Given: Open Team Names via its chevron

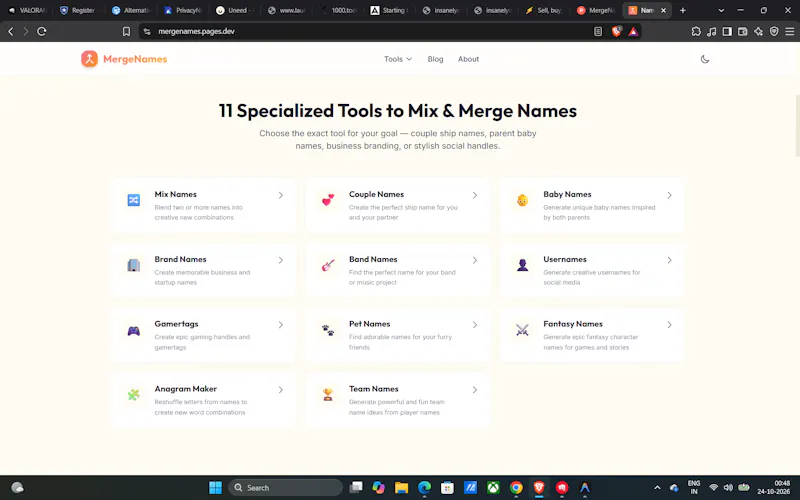Looking at the screenshot, I should (475, 390).
